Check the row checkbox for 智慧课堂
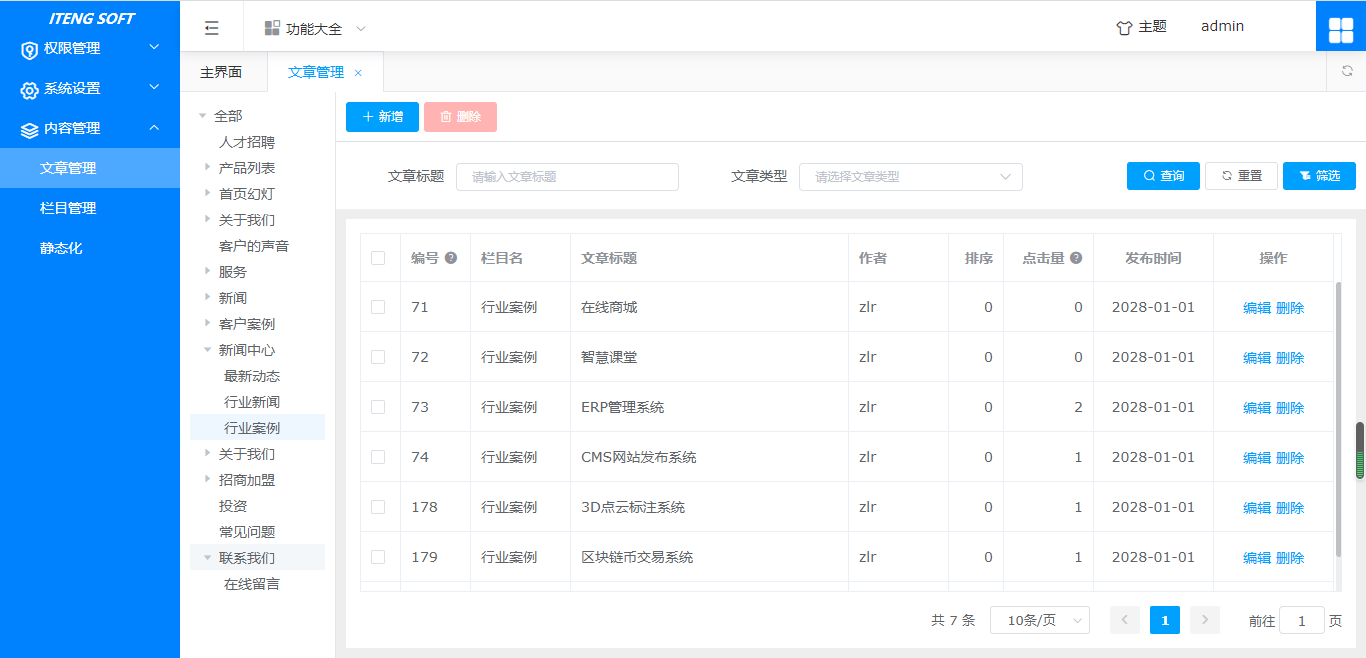 pos(380,357)
